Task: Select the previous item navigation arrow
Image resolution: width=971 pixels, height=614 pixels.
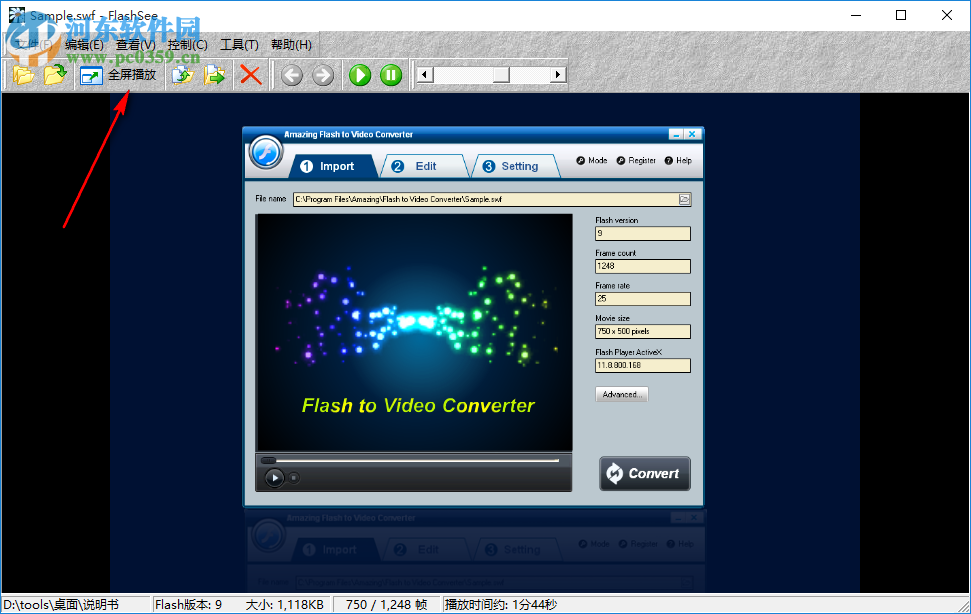Action: point(290,74)
